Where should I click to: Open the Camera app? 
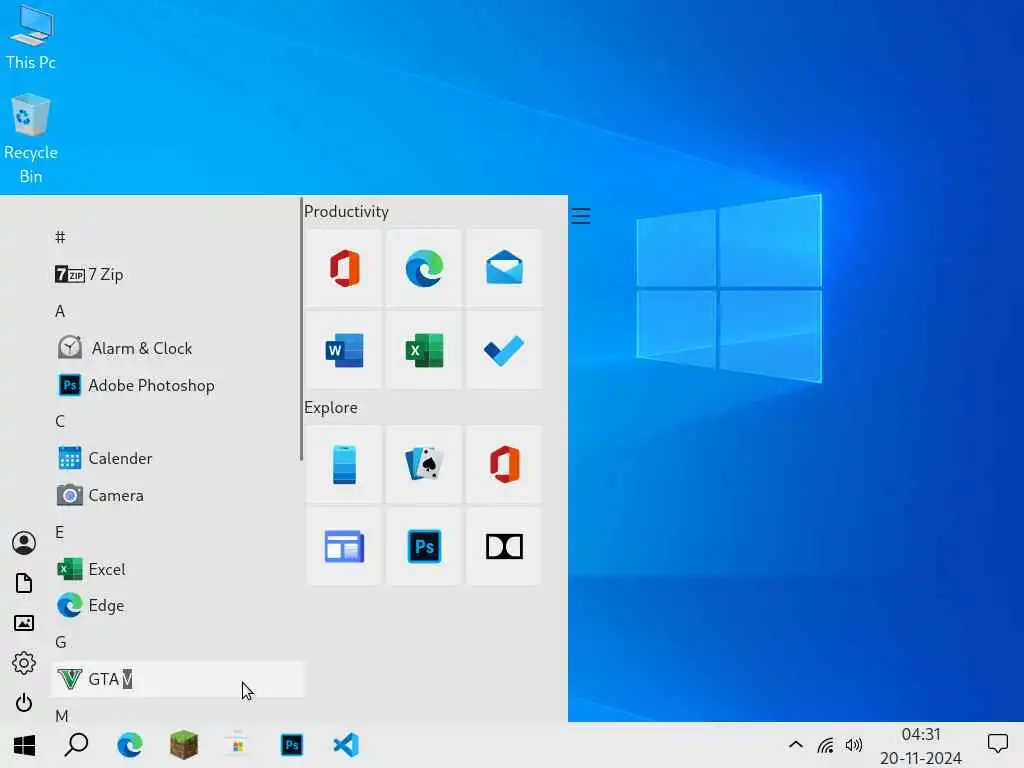point(176,496)
